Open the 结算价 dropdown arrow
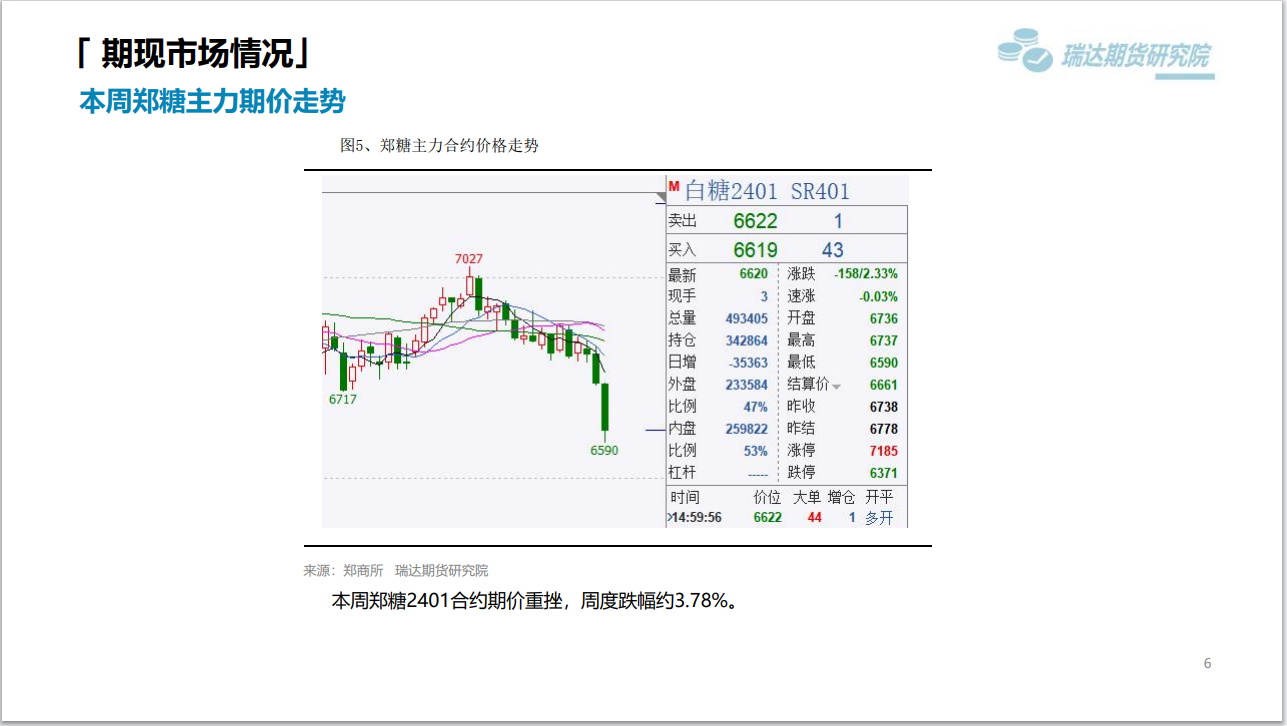Viewport: 1287px width, 726px height. click(x=836, y=387)
